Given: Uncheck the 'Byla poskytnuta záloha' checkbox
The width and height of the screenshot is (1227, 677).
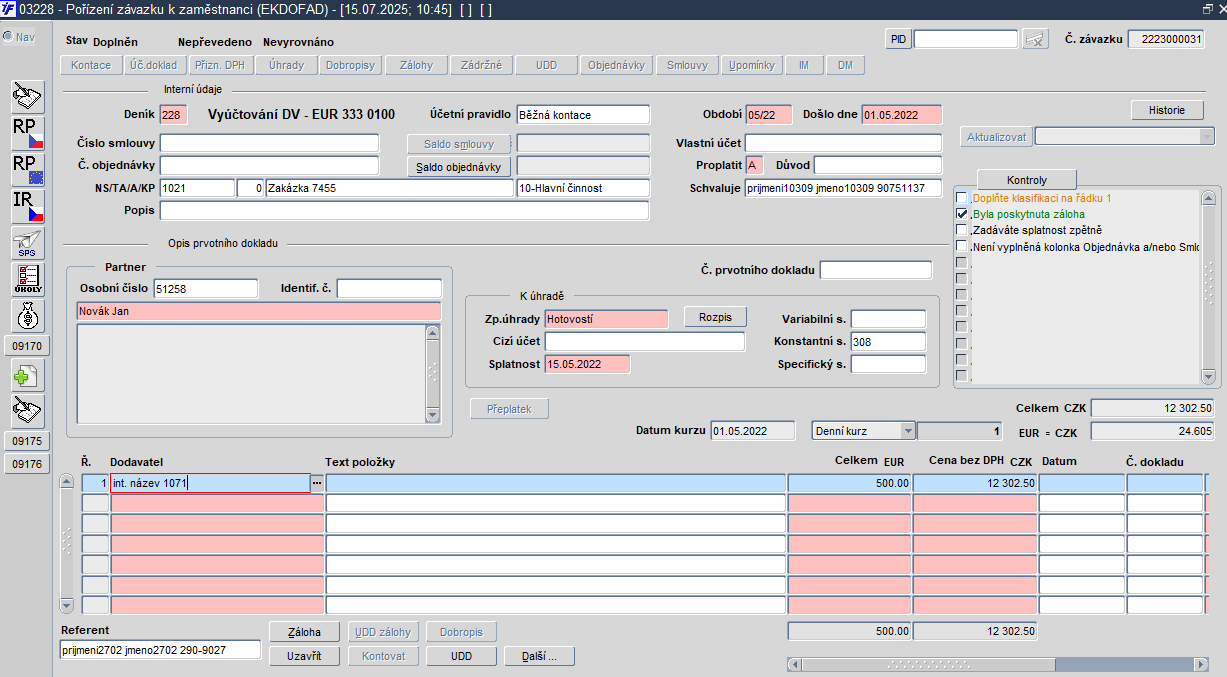Looking at the screenshot, I should click(x=962, y=214).
